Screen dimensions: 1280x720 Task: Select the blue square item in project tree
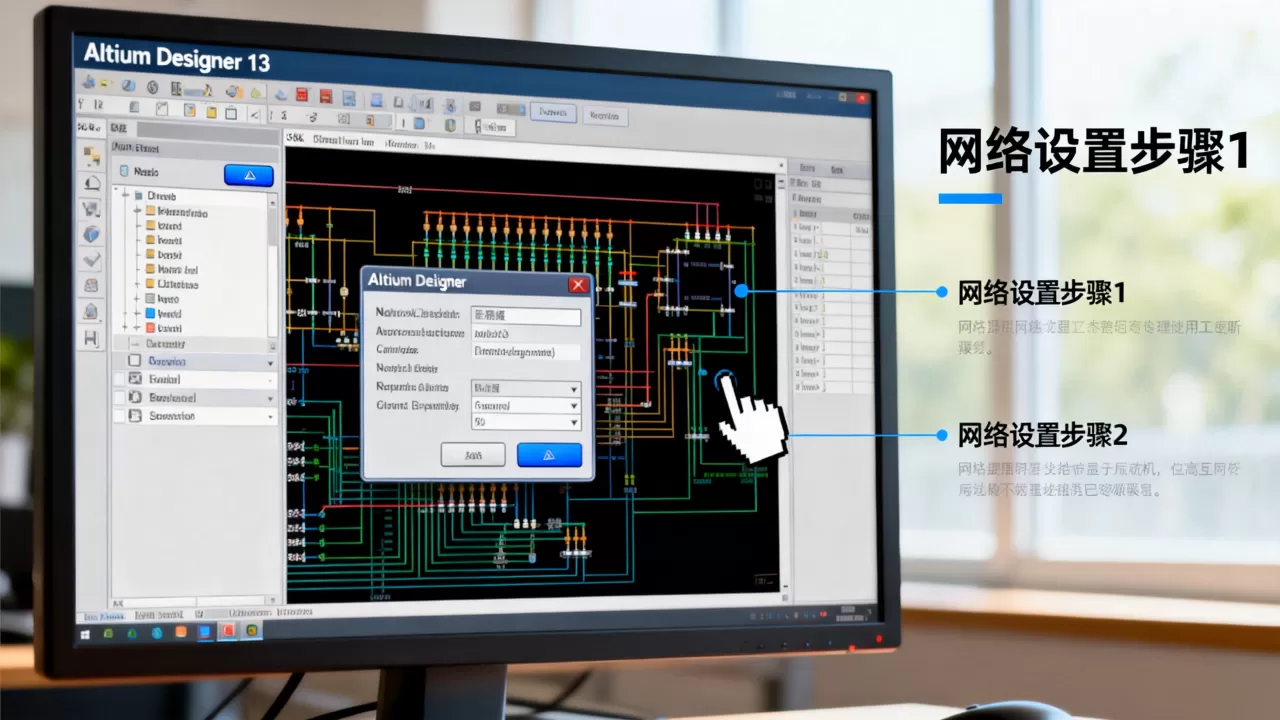150,313
